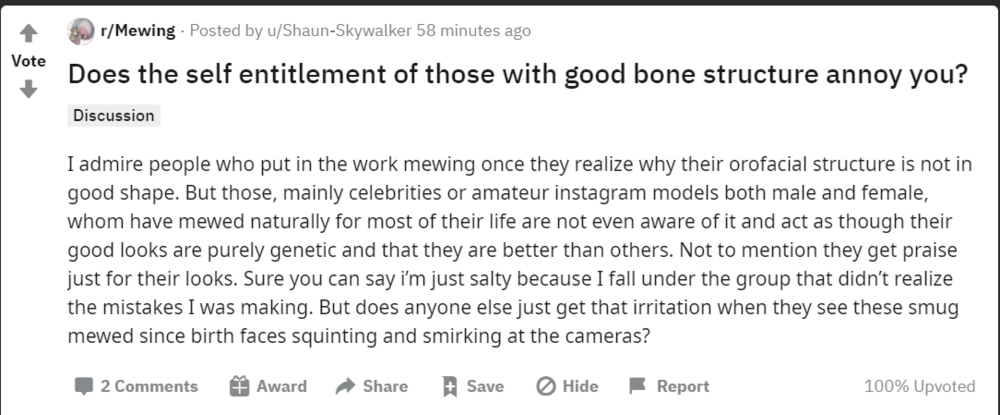This screenshot has height=415, width=1000.
Task: Click the comments speech bubble icon
Action: (84, 386)
